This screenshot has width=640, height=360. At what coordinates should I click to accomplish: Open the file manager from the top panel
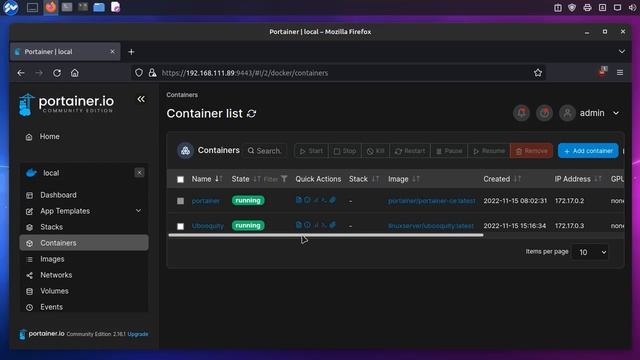[99, 7]
